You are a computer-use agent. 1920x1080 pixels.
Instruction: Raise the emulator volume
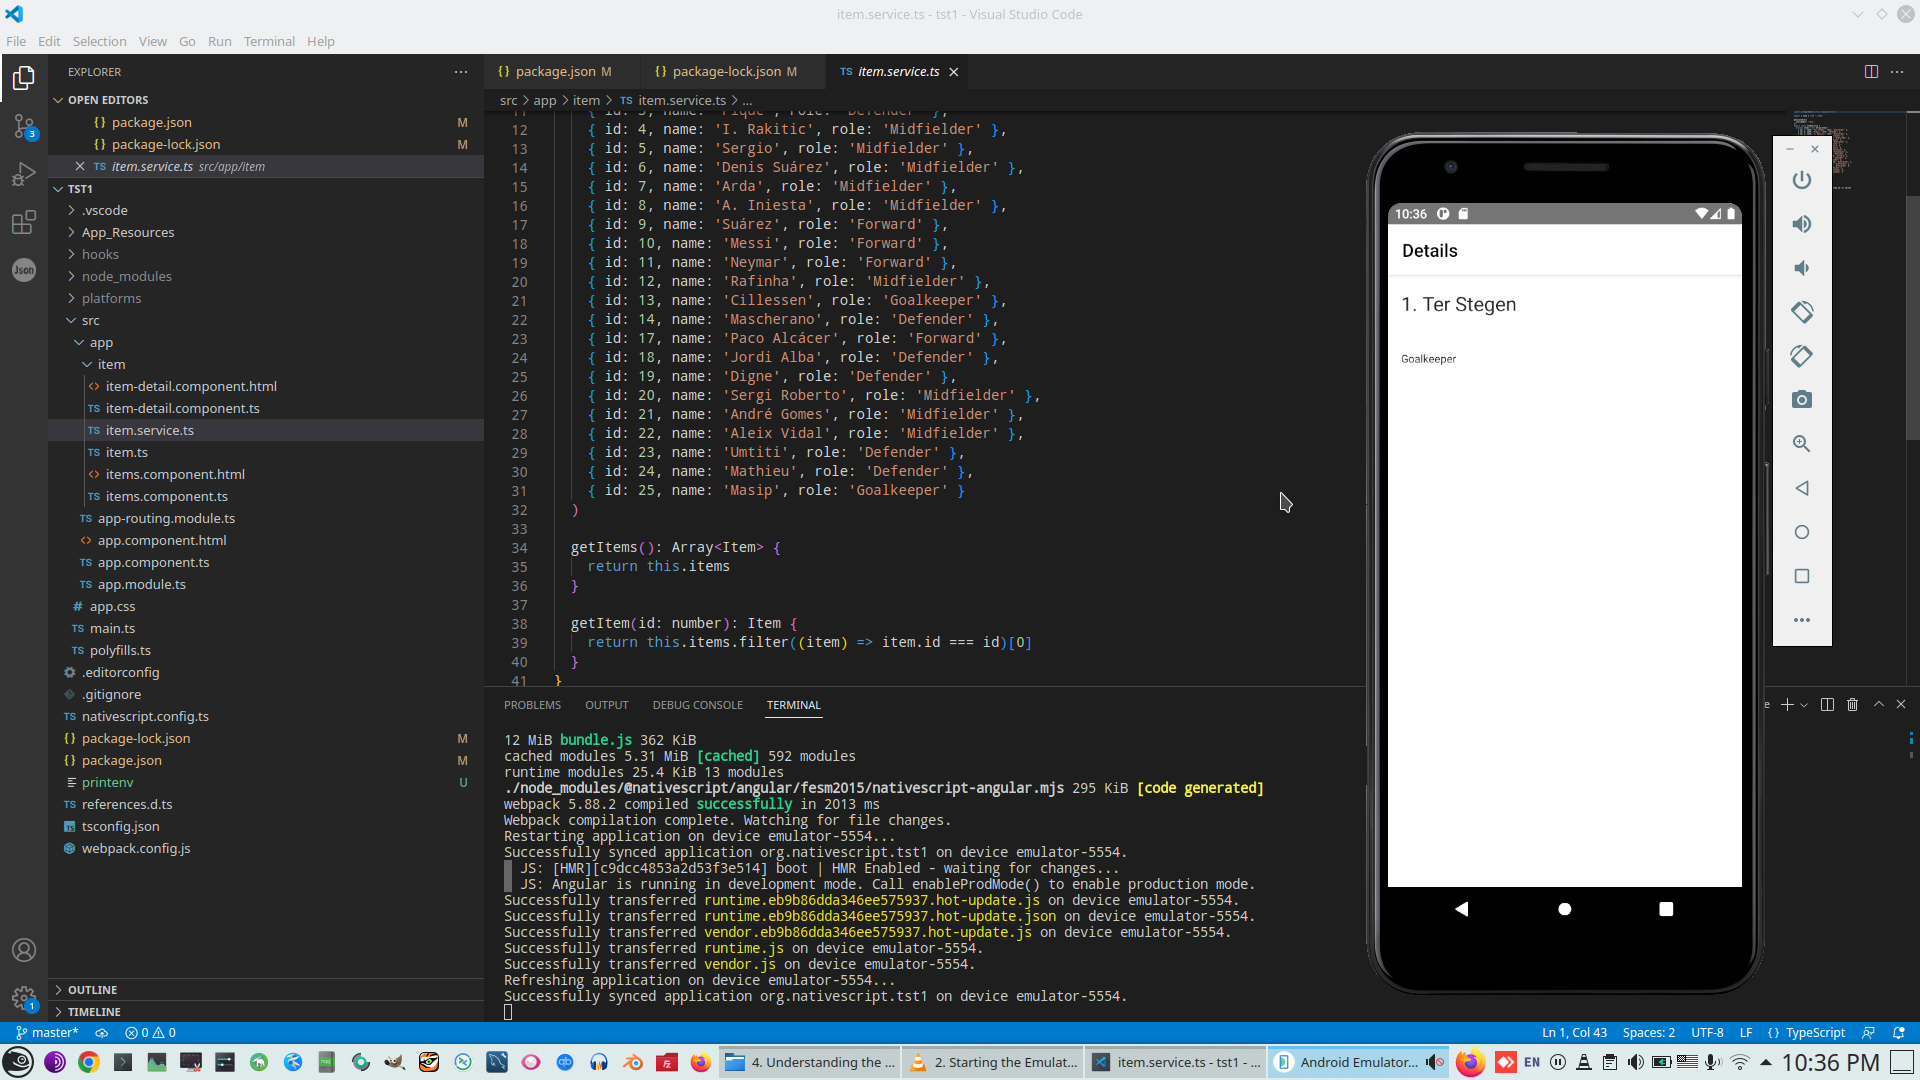(1802, 224)
